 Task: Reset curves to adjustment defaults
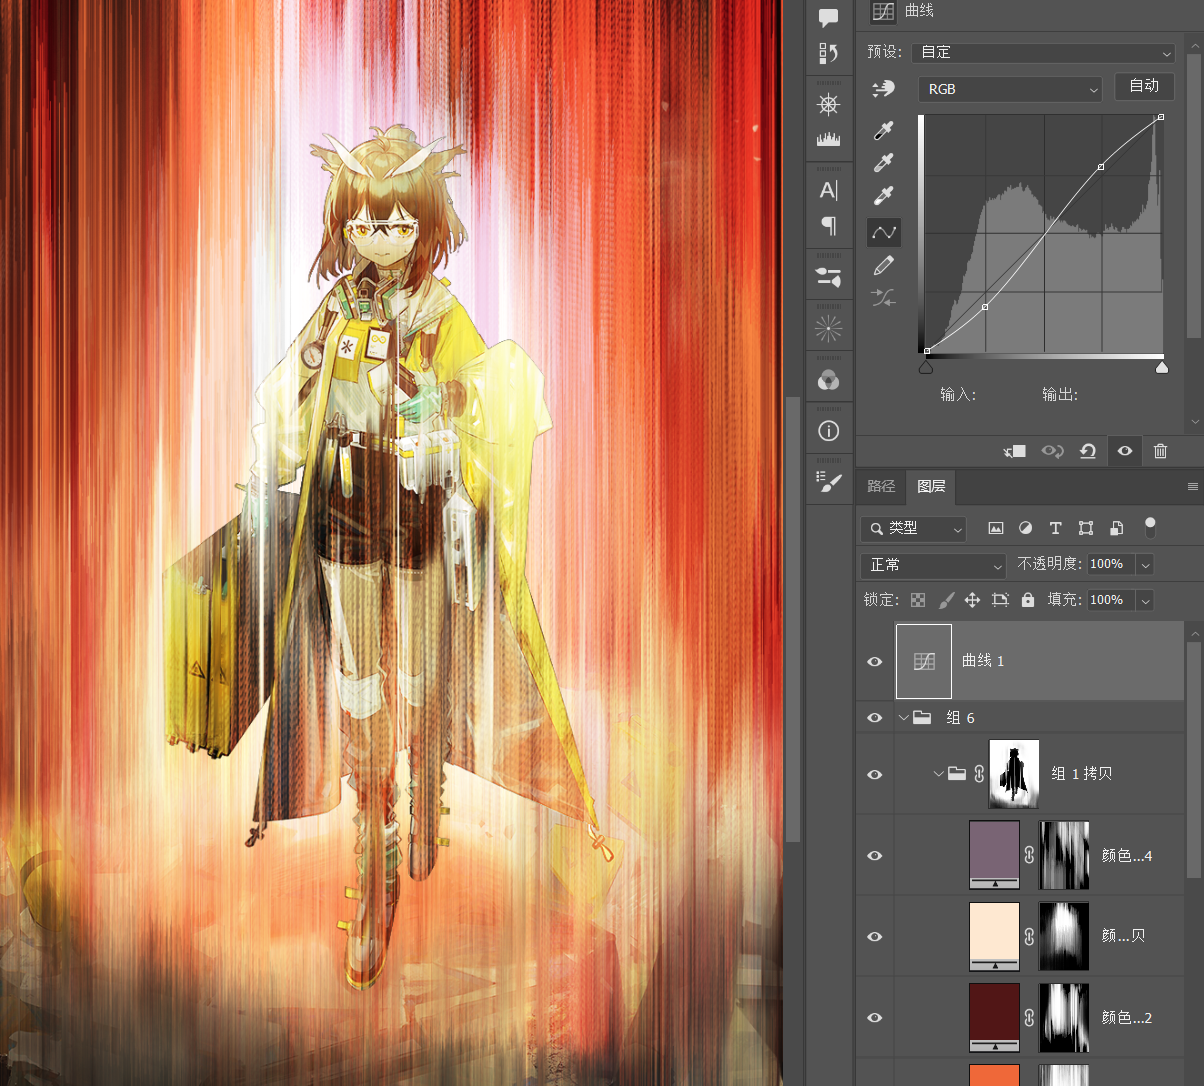[x=1088, y=451]
